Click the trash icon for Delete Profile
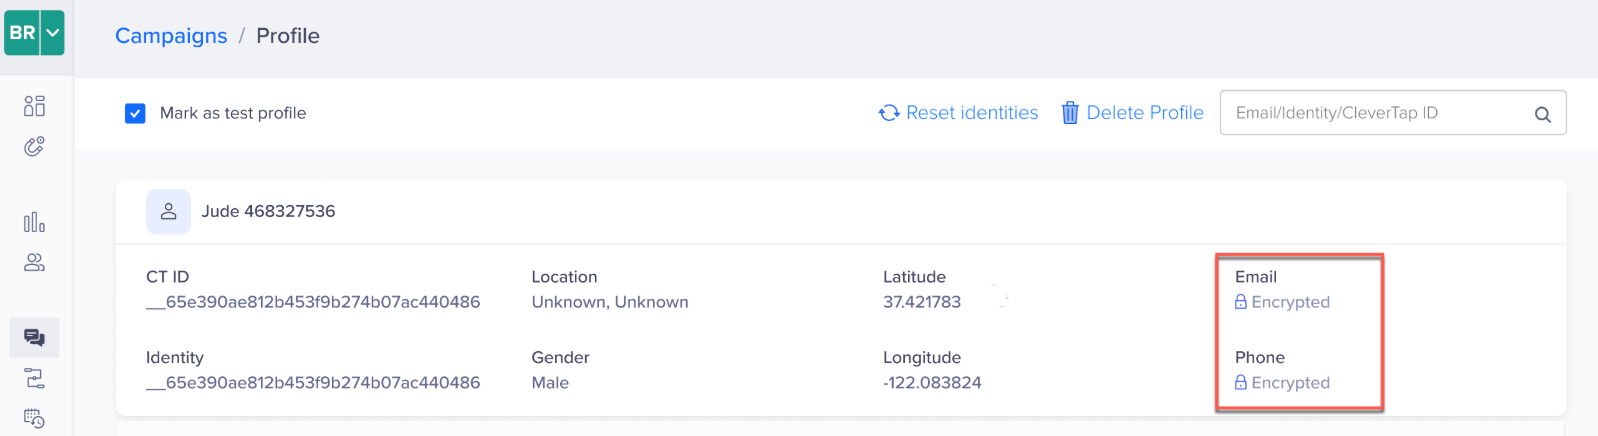The image size is (1598, 436). 1070,113
